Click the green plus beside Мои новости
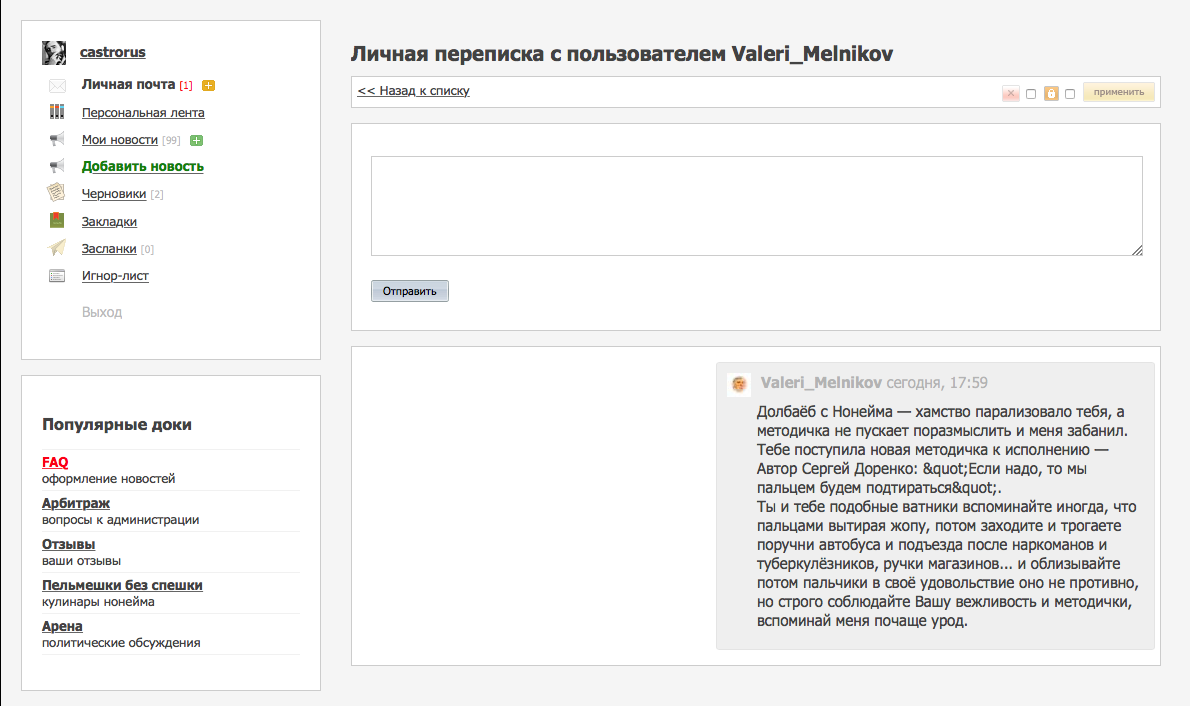The width and height of the screenshot is (1190, 706). click(196, 140)
